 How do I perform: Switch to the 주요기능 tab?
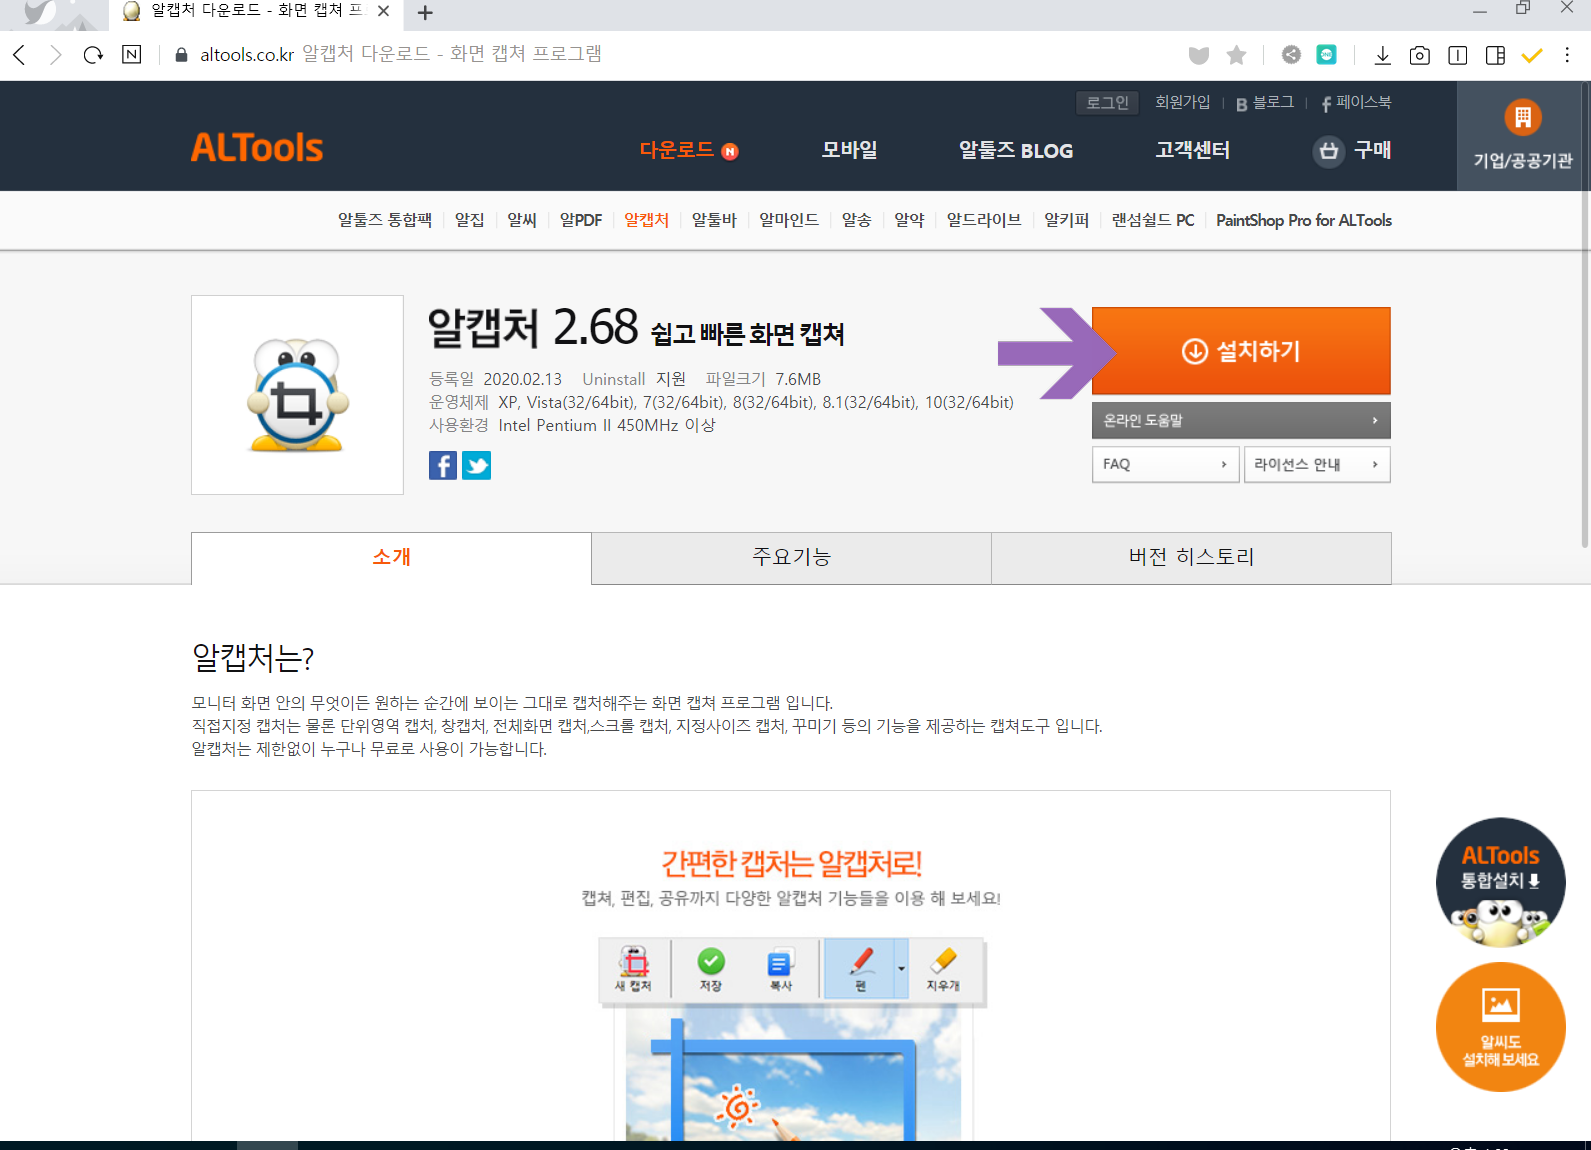[x=791, y=558]
